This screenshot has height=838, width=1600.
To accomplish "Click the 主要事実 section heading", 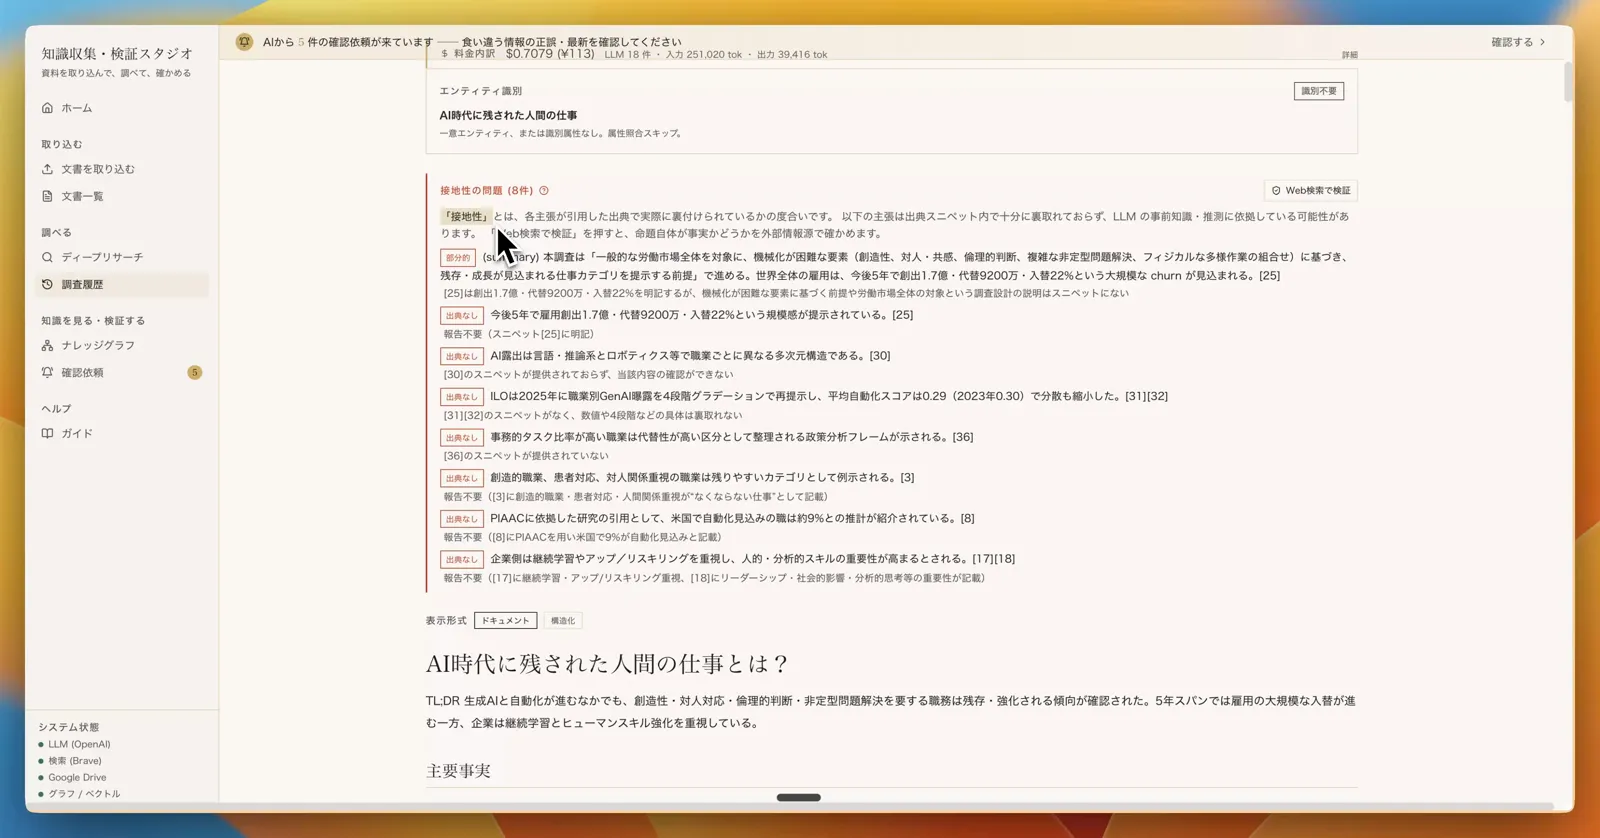I will tap(458, 771).
